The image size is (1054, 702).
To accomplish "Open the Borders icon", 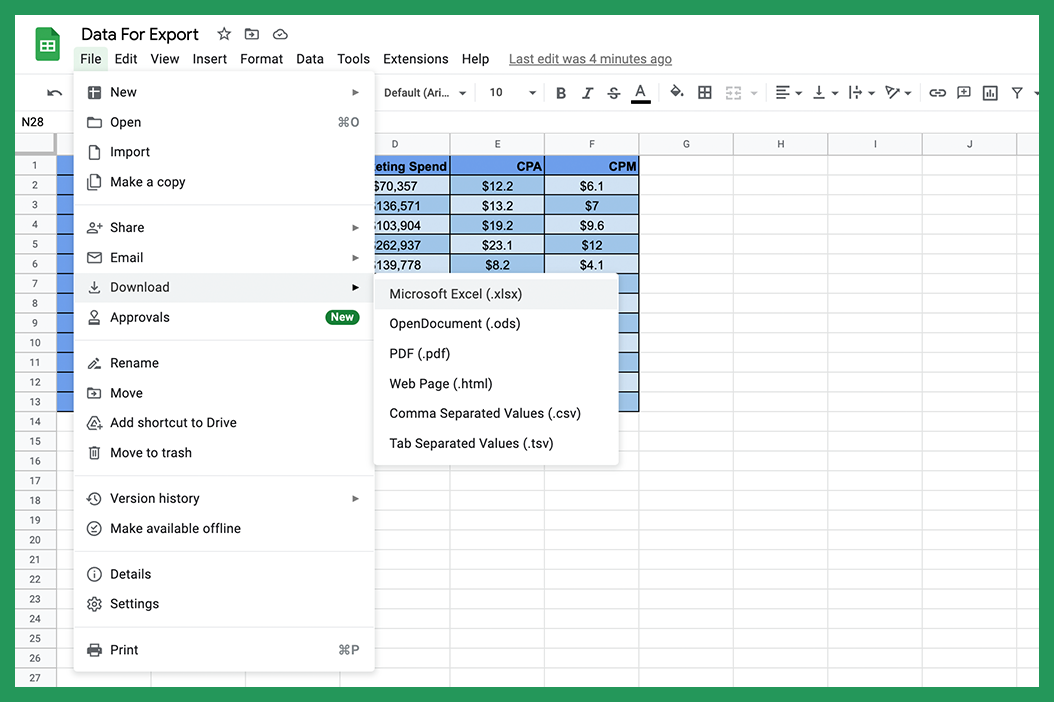I will point(705,92).
